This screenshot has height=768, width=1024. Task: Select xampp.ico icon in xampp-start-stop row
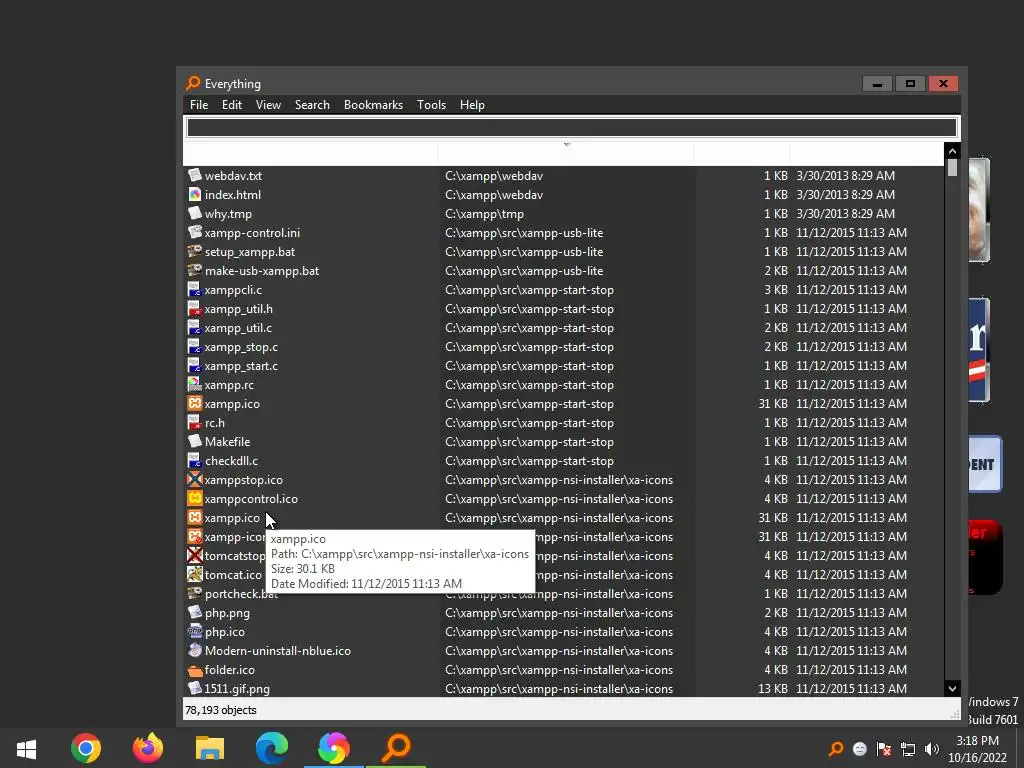click(195, 403)
